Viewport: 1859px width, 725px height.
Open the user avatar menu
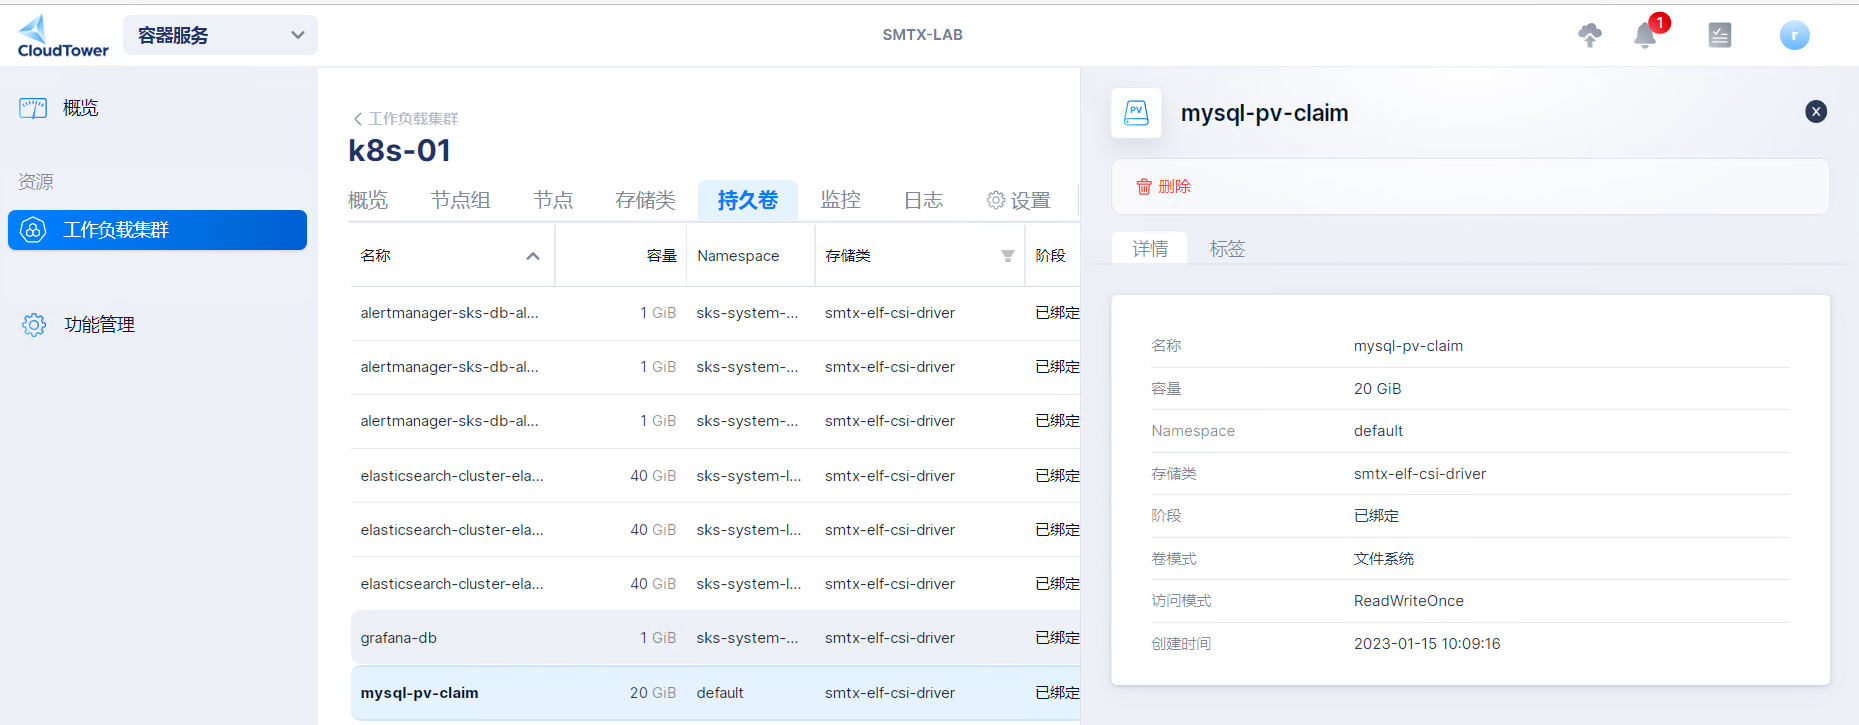pos(1794,36)
